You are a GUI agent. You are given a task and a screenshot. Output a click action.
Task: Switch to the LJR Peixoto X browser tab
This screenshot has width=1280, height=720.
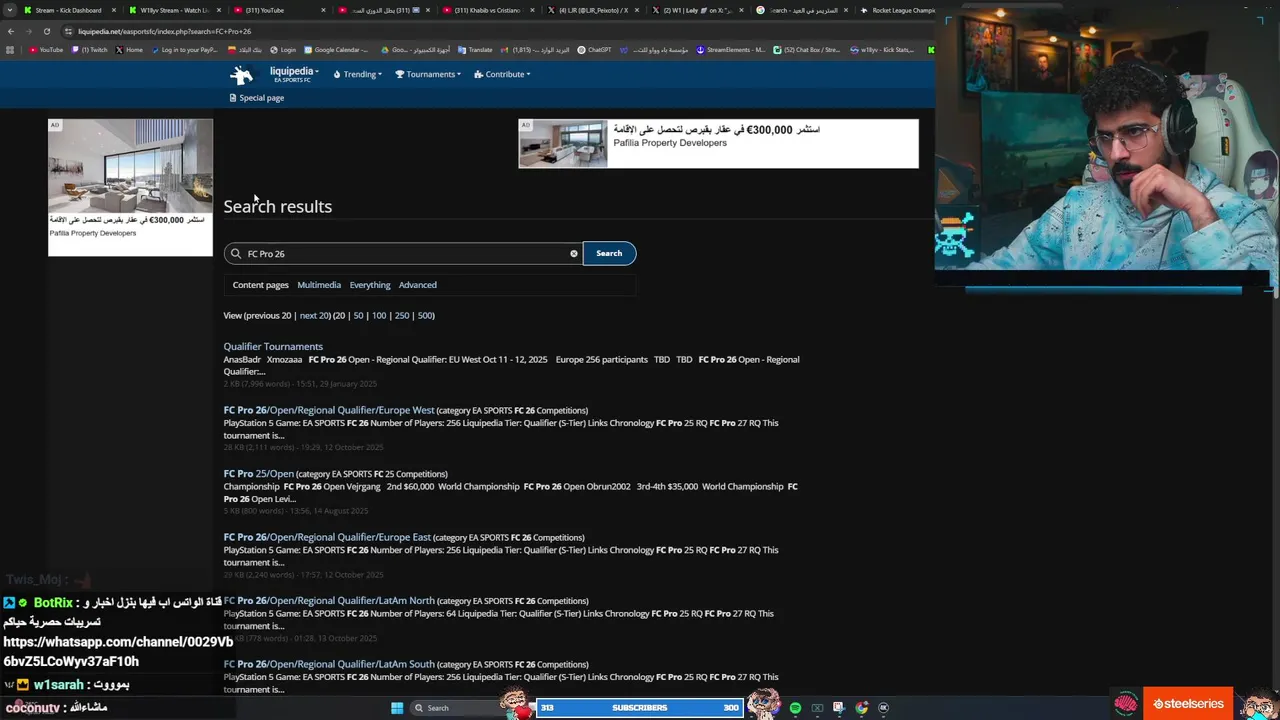590,10
